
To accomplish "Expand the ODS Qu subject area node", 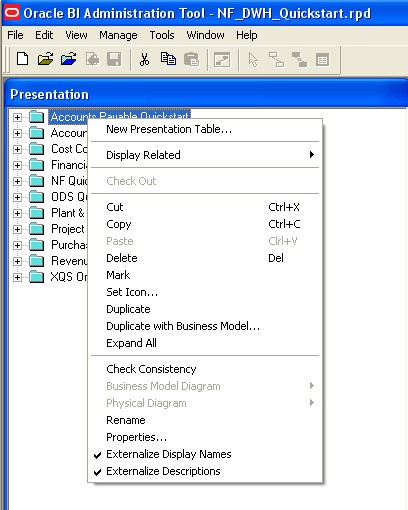I will 17,197.
